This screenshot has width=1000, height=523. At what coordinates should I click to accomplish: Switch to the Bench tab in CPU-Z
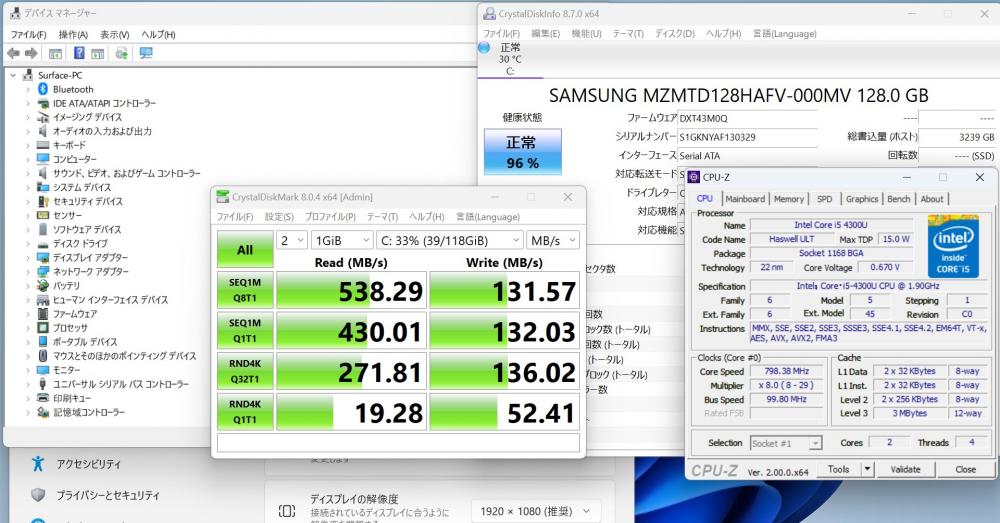click(899, 199)
